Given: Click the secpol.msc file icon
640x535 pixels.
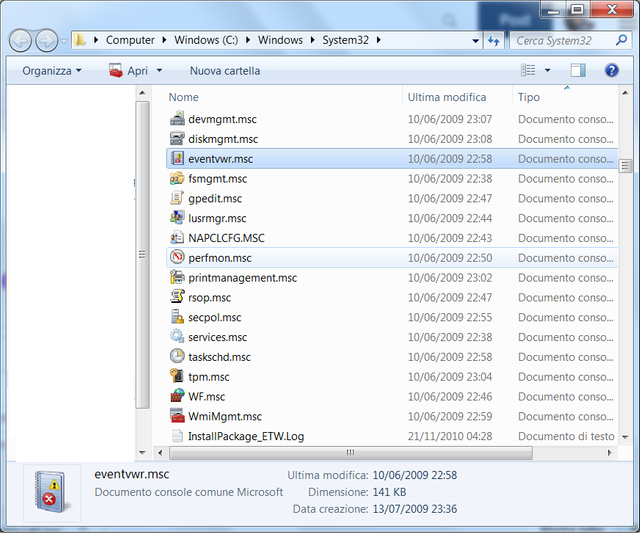Looking at the screenshot, I should point(177,317).
